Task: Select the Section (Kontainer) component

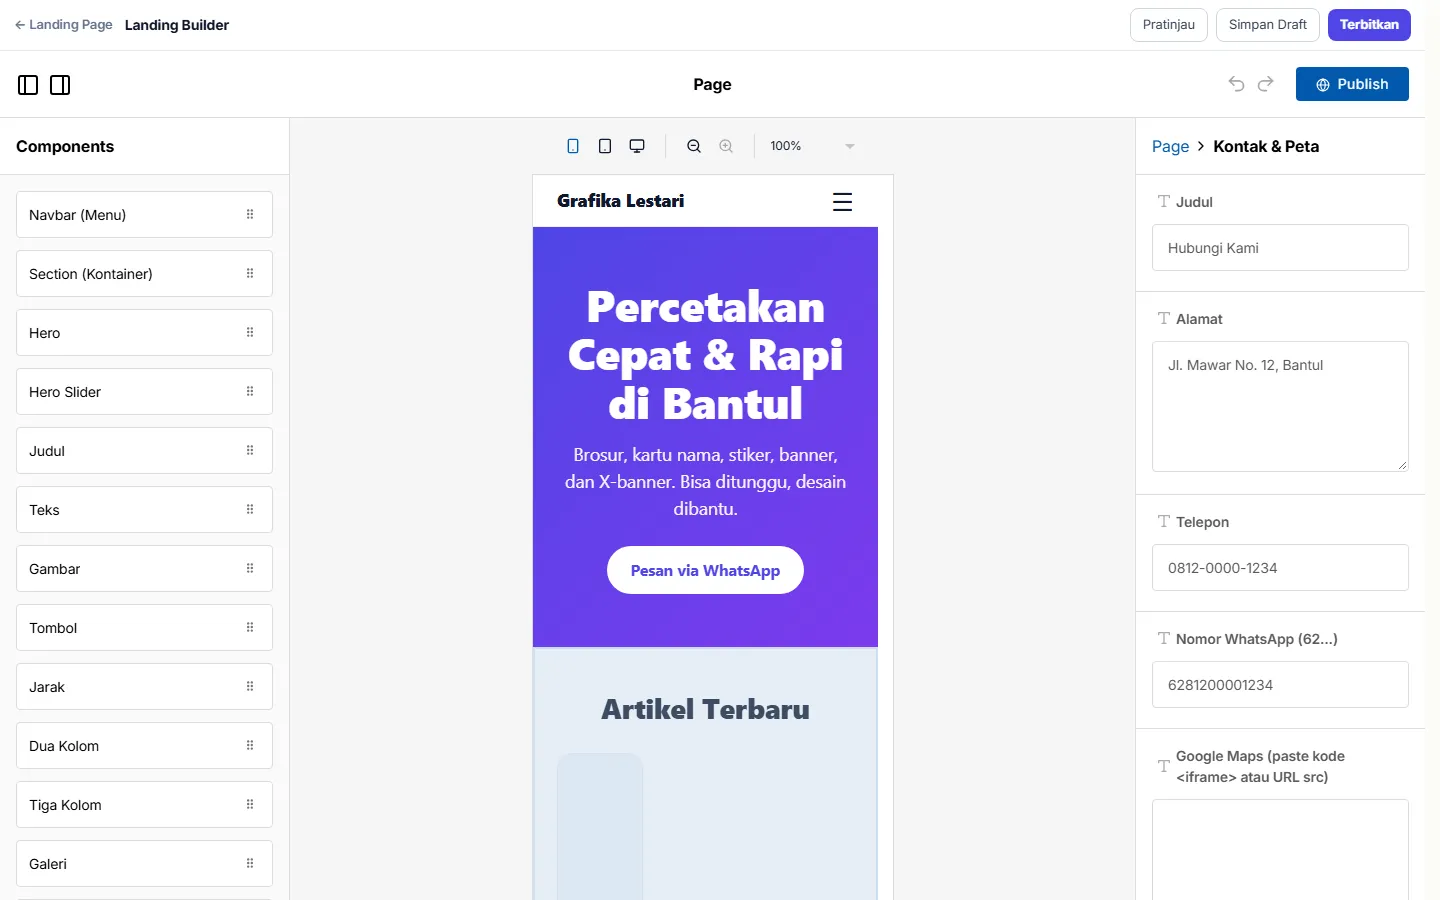Action: pos(144,274)
